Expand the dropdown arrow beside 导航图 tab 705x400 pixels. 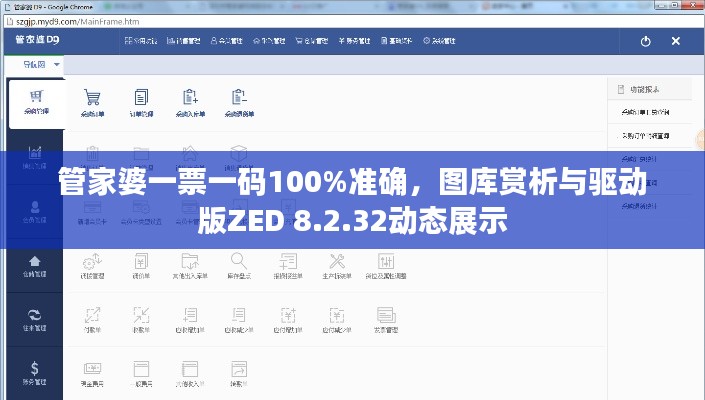(x=57, y=64)
